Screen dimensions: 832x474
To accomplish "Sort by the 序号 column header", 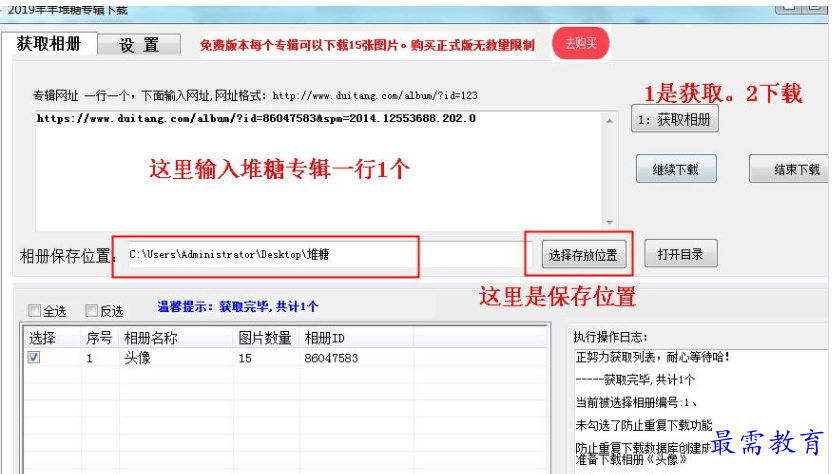I will pyautogui.click(x=100, y=338).
